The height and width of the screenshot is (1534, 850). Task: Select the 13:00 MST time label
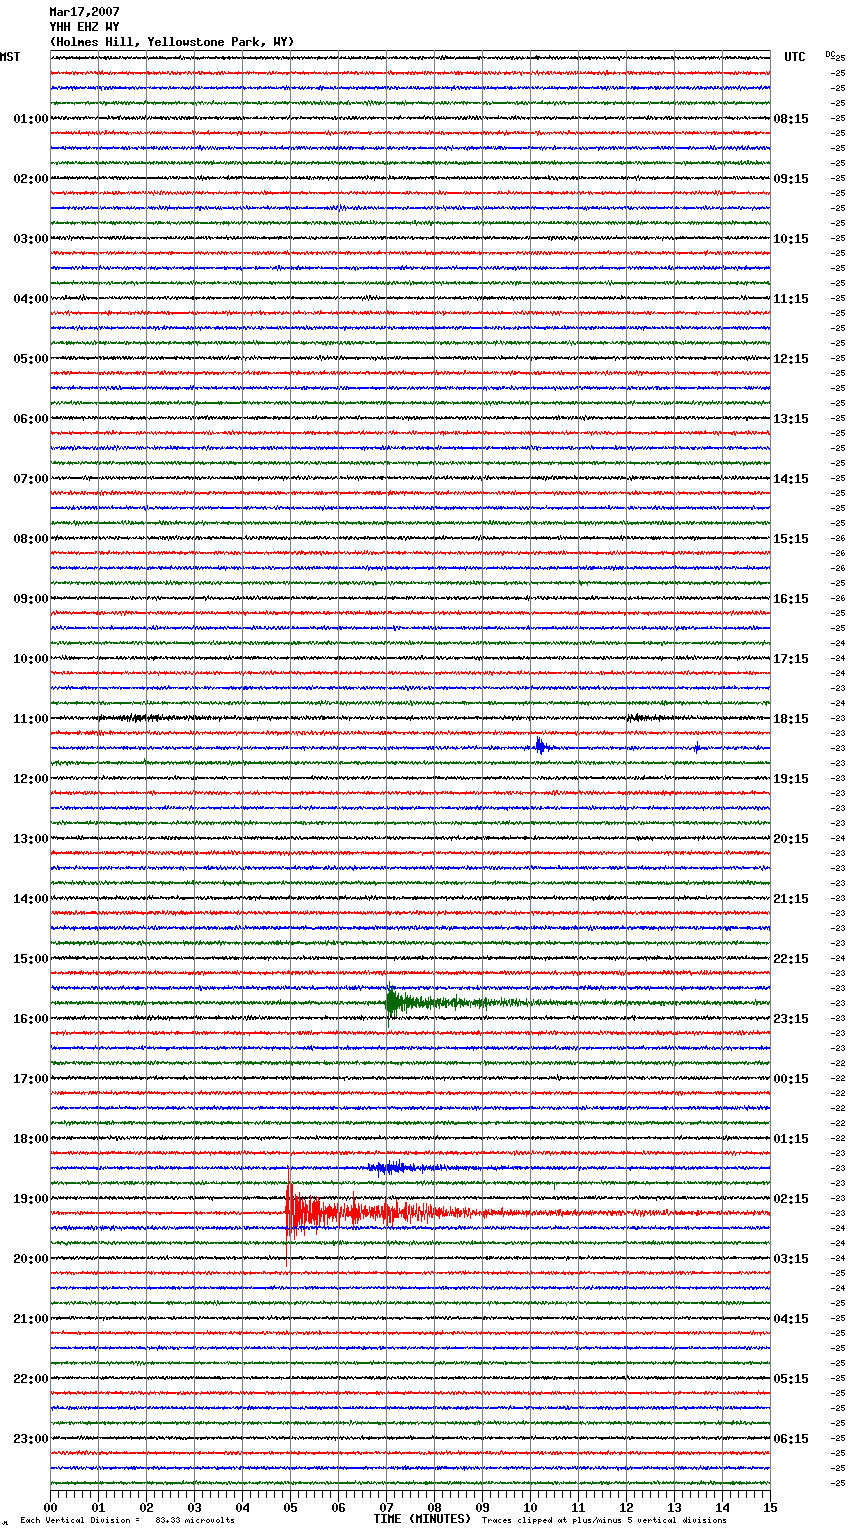pos(30,839)
